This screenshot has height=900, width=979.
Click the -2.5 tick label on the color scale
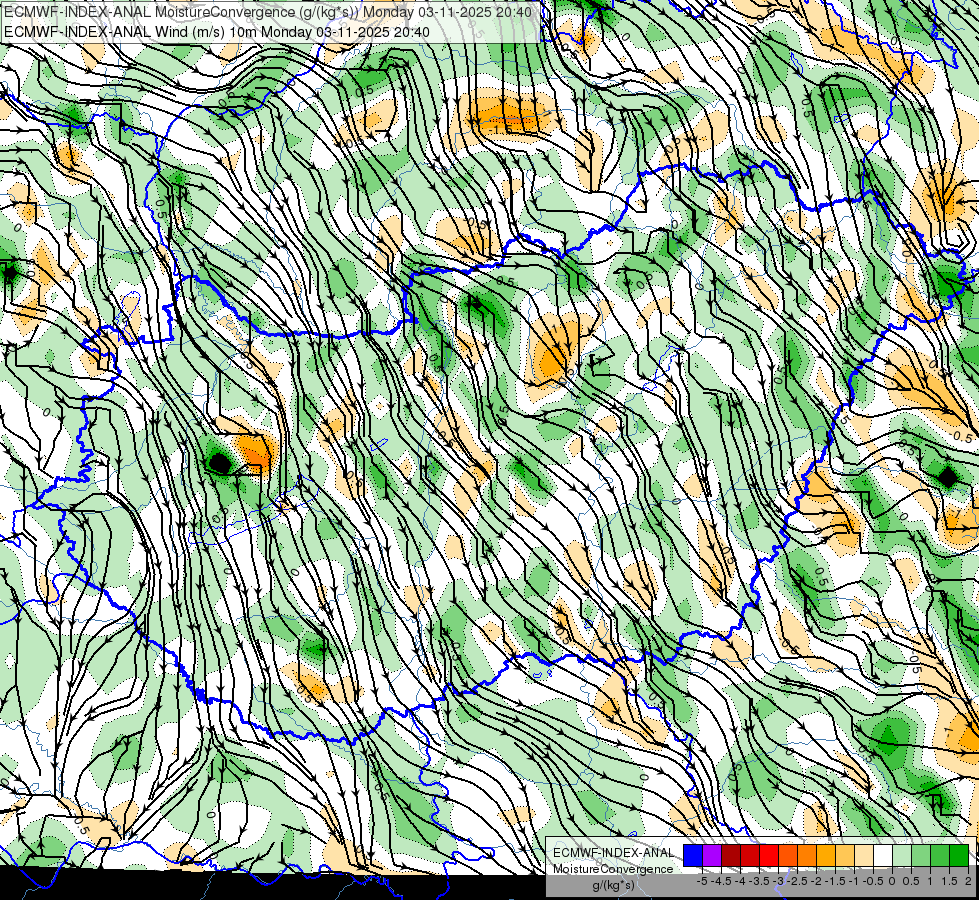tap(797, 881)
